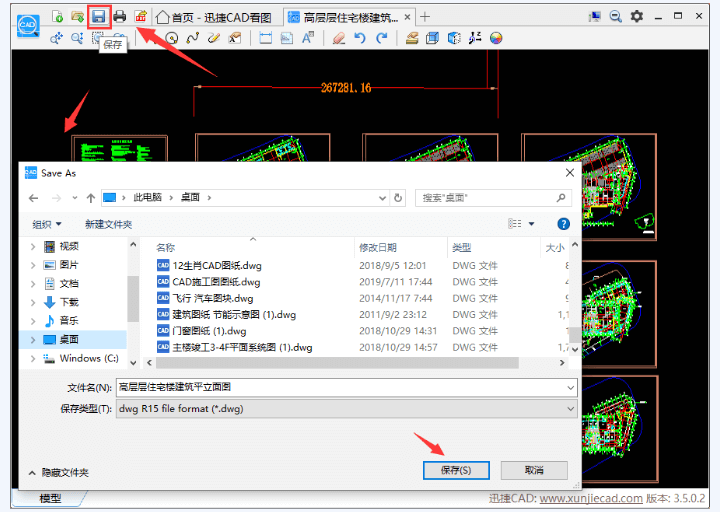The height and width of the screenshot is (512, 720).
Task: Open the recent locations dropdown arrow
Action: tap(75, 198)
